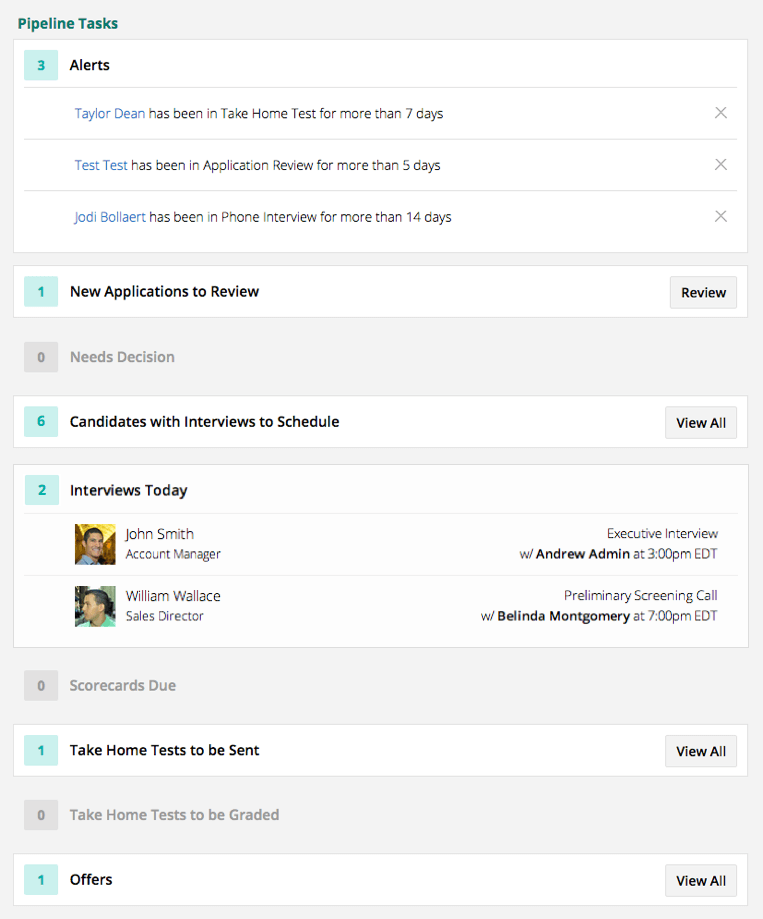Screen dimensions: 763x919
Task: Open Jodi Bollaert's candidate profile link
Action: [111, 218]
